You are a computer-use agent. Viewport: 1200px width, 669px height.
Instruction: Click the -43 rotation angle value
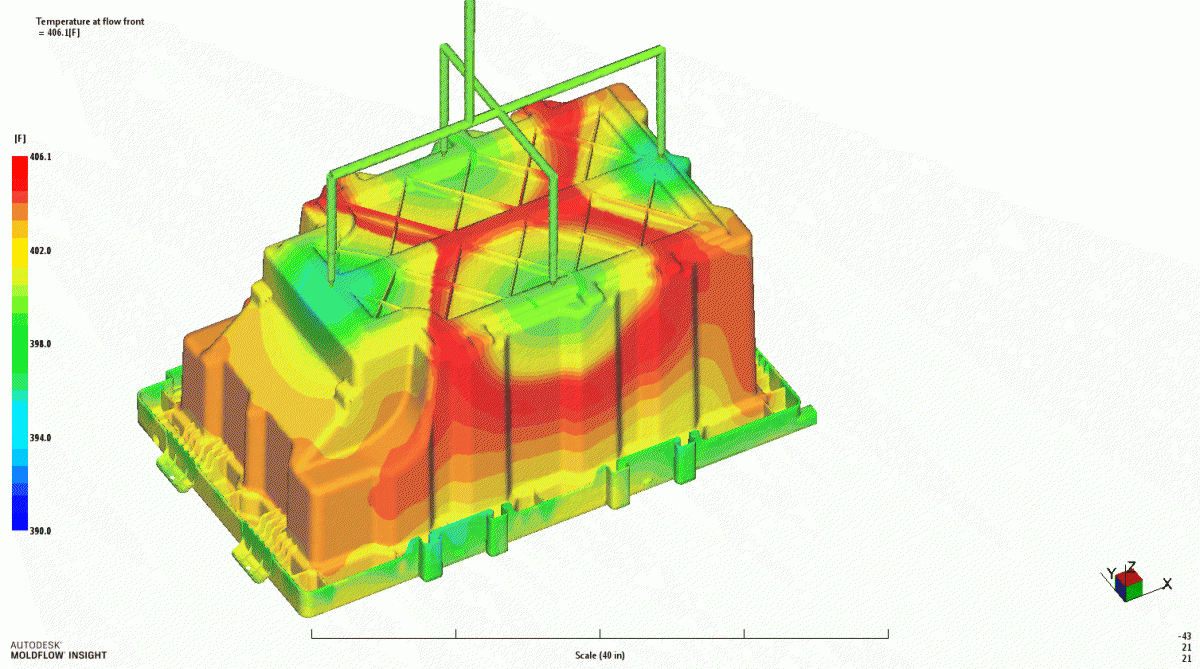pos(1185,636)
